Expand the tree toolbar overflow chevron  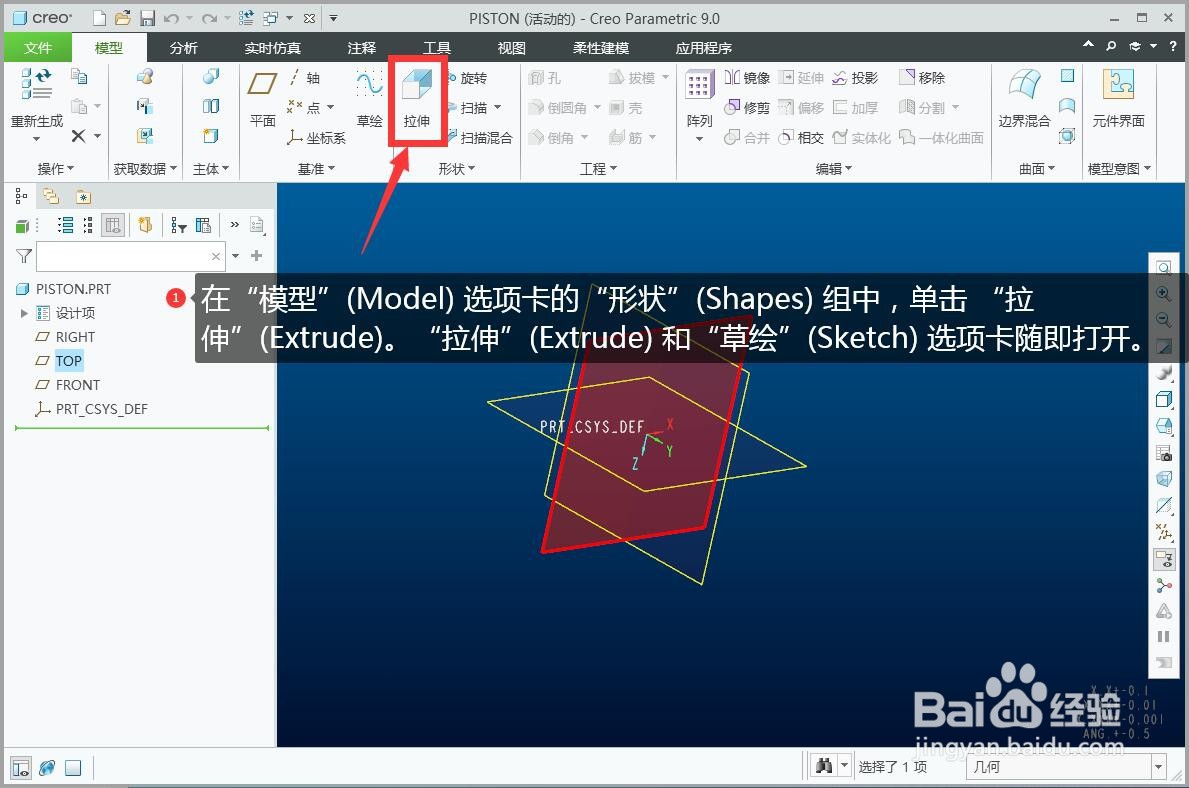point(234,224)
